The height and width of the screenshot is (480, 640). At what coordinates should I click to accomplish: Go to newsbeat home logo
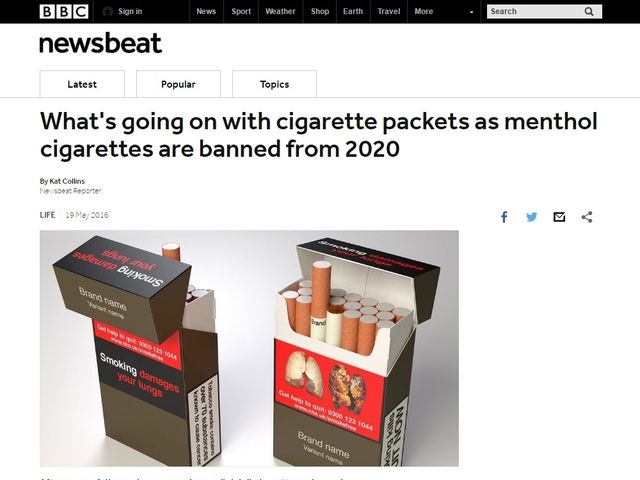100,43
